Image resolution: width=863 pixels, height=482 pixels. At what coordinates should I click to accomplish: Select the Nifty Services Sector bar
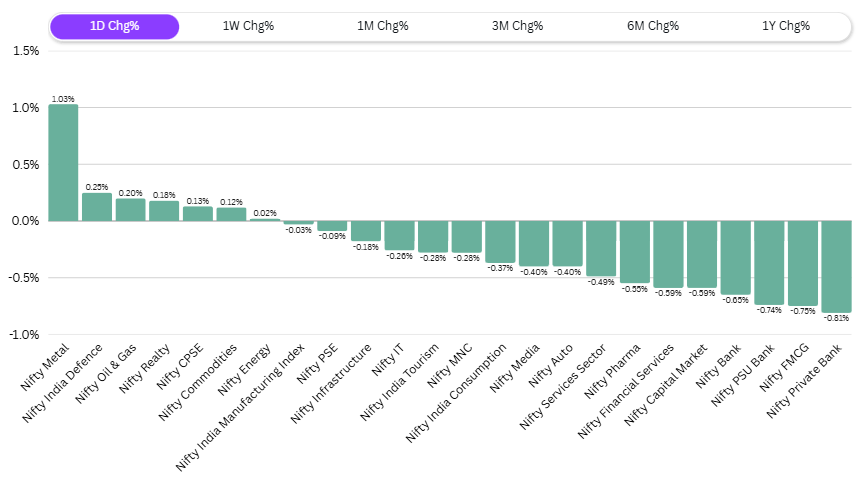point(601,248)
